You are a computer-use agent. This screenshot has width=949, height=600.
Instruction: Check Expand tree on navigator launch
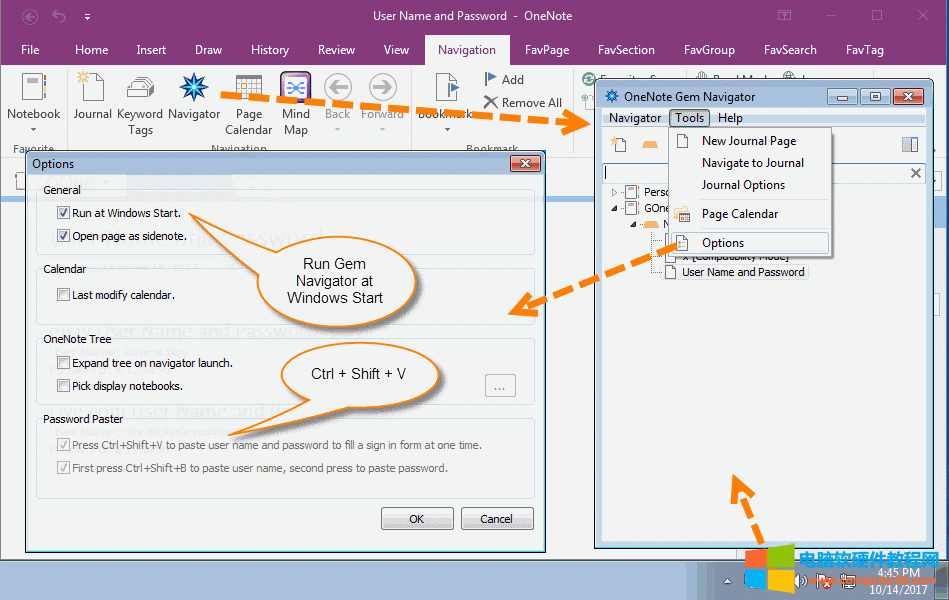64,363
